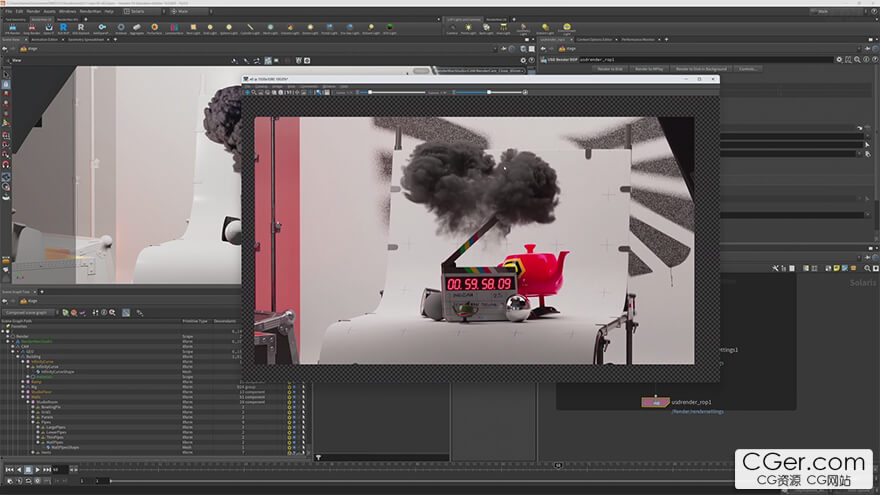The image size is (880, 495).
Task: Add a Rect Light from the shelf
Action: pos(192,29)
